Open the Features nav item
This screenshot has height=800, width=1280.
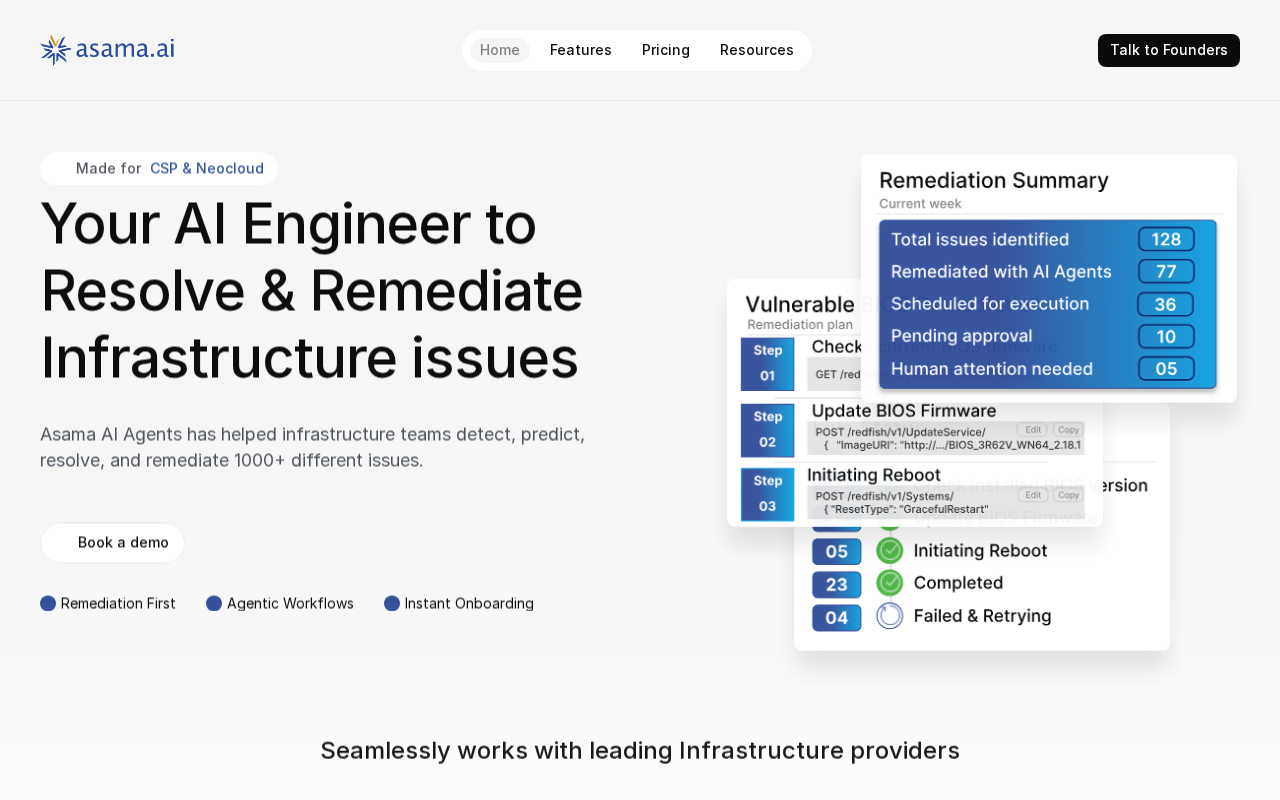[x=581, y=50]
